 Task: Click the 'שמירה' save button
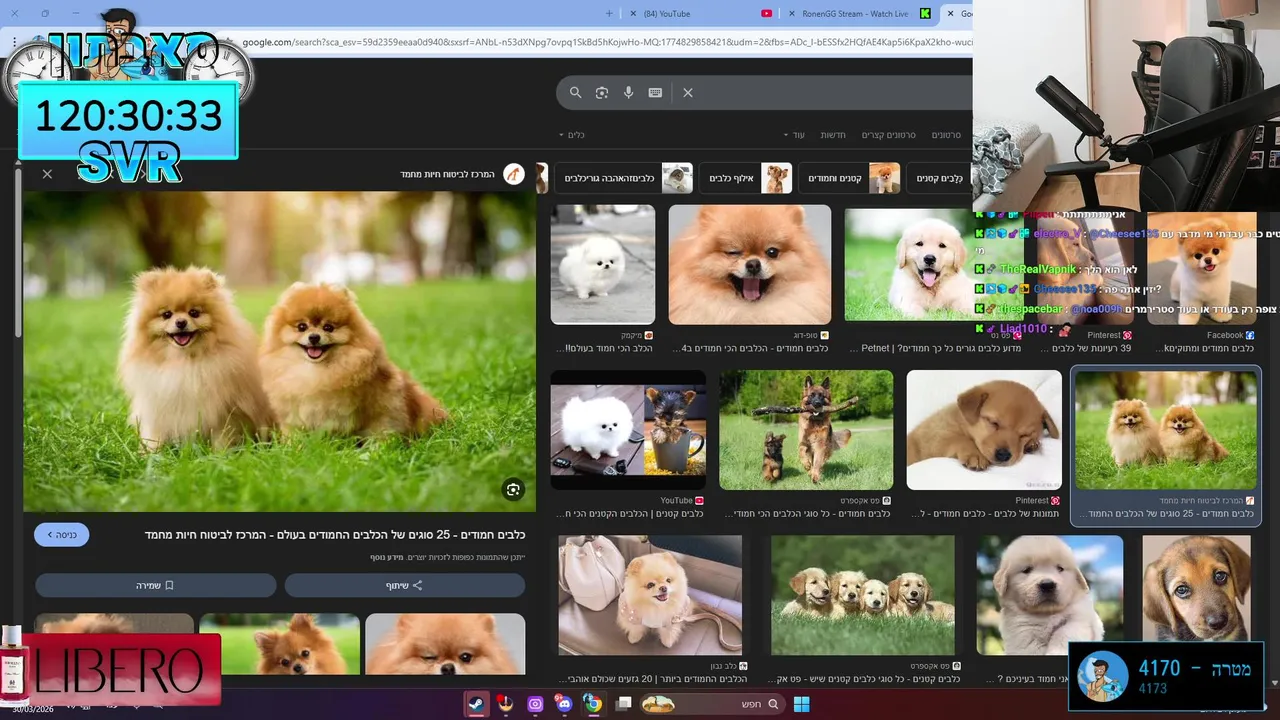coord(155,585)
